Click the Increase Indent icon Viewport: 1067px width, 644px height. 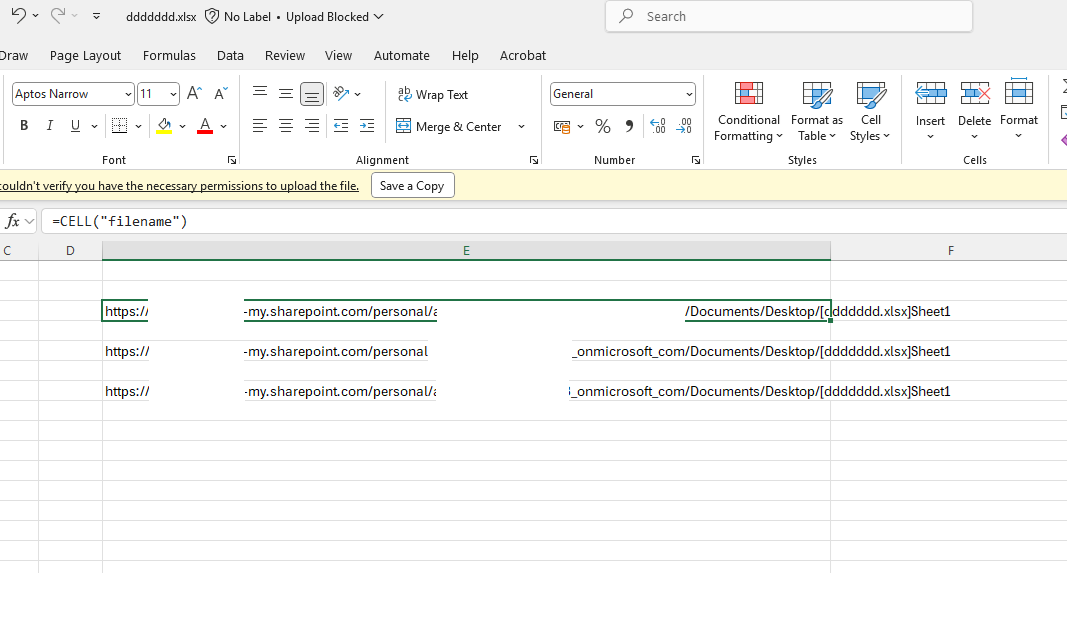(x=367, y=125)
